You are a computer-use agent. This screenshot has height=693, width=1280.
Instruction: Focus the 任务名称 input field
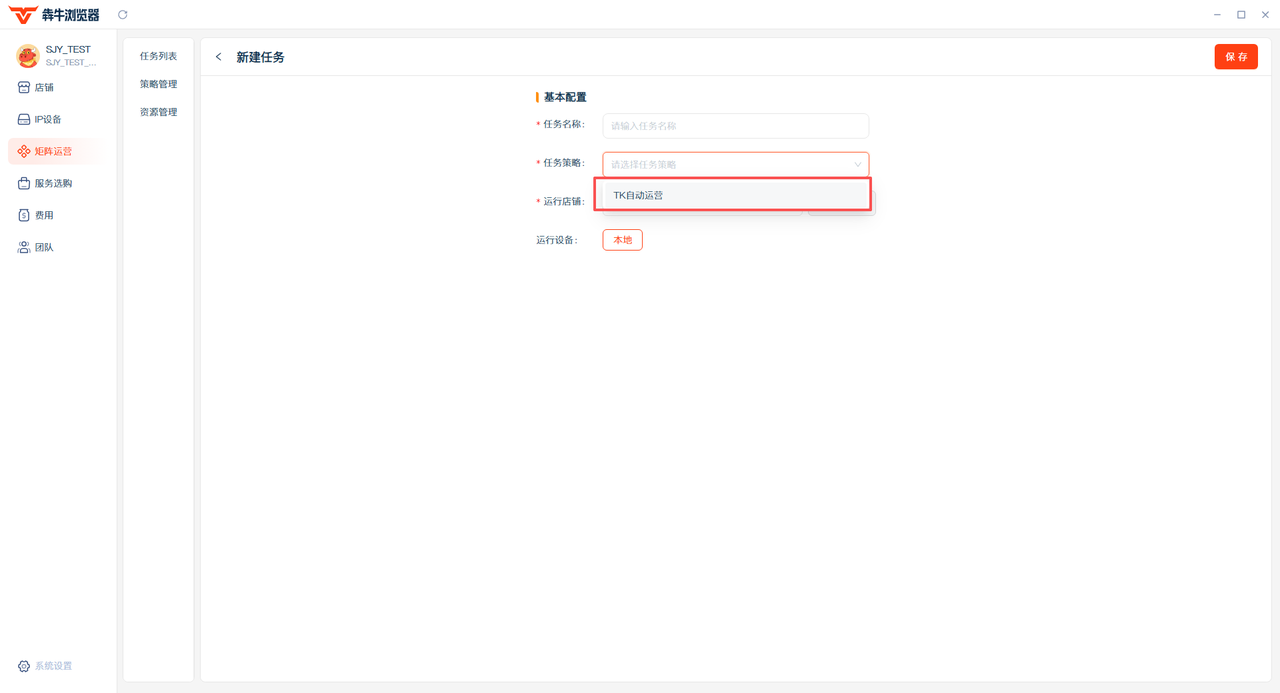pyautogui.click(x=735, y=126)
